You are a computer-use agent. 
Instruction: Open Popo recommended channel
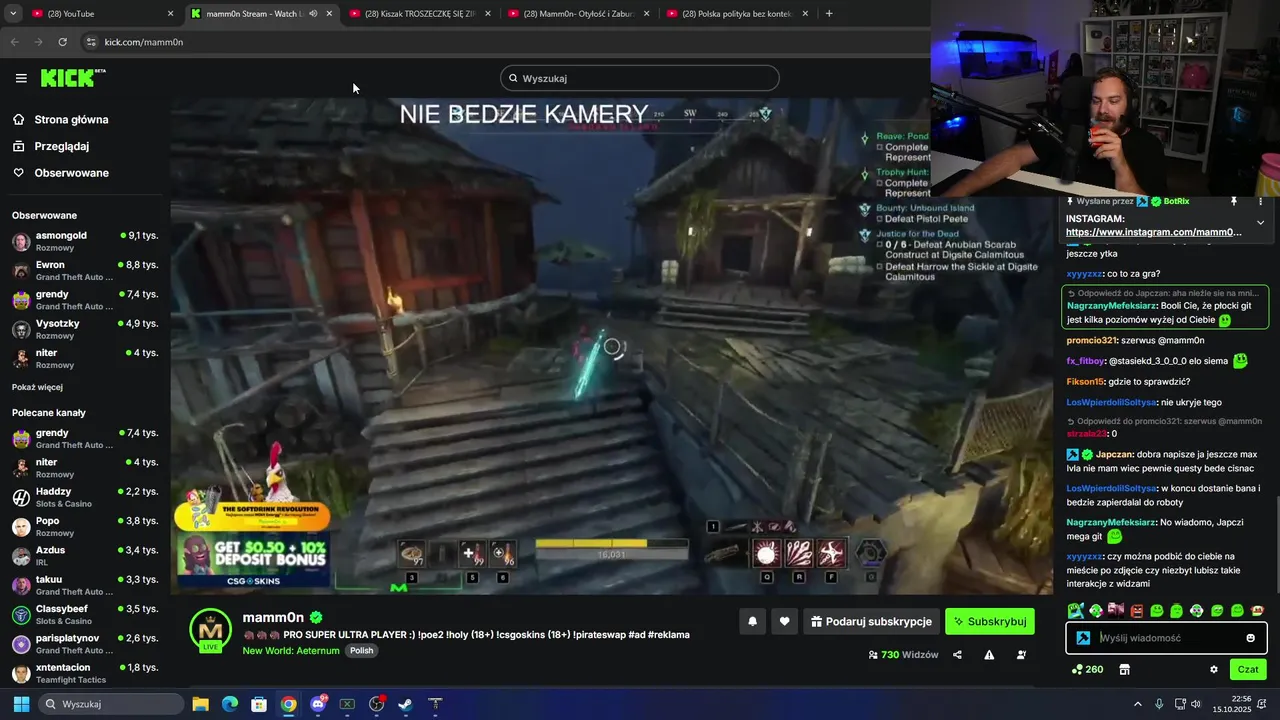tap(85, 526)
